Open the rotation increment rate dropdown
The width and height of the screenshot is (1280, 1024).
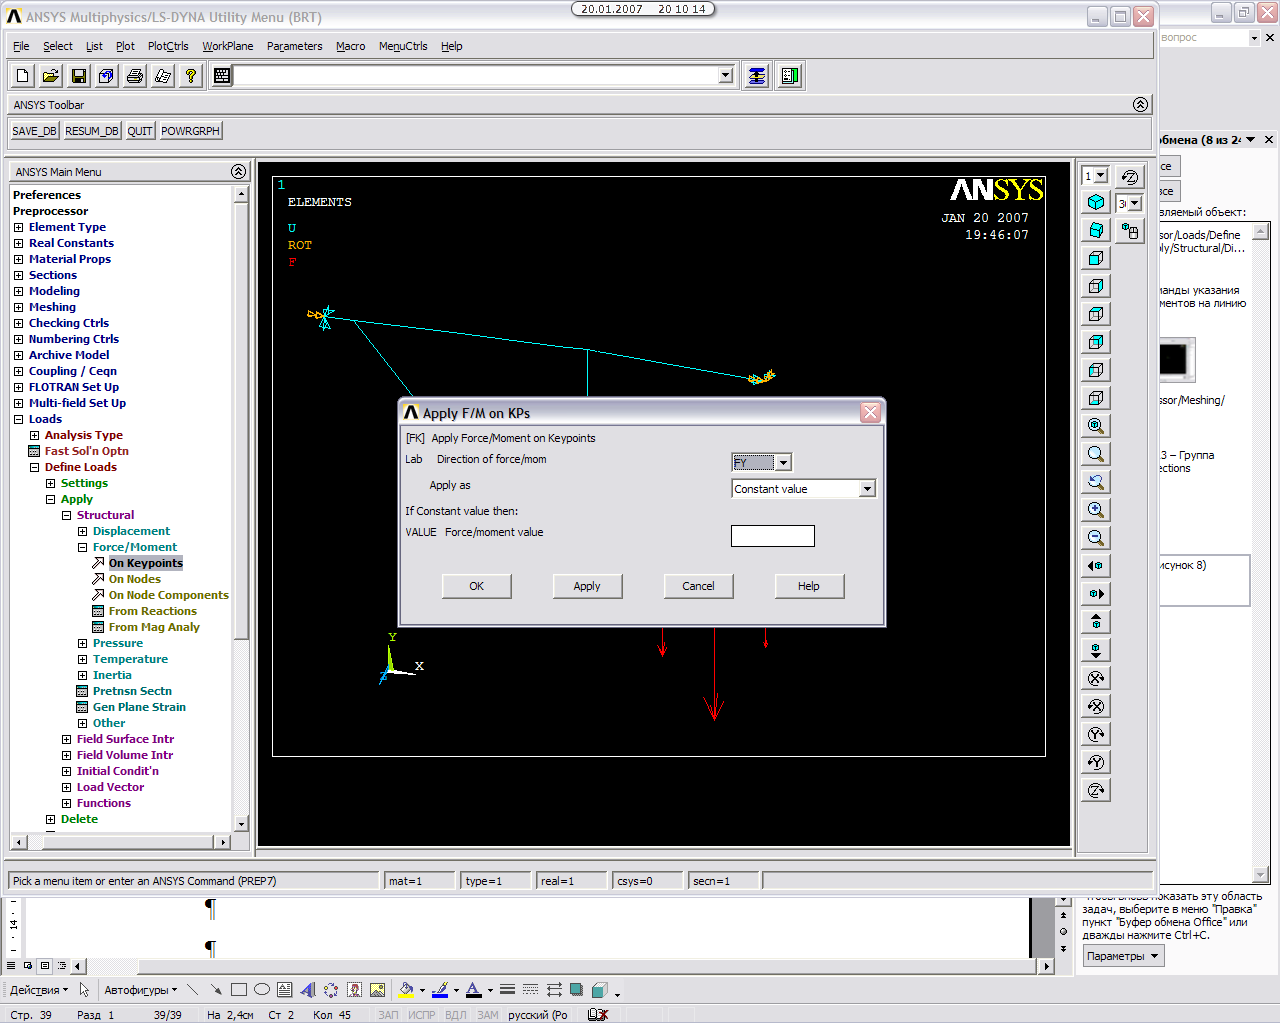1134,203
